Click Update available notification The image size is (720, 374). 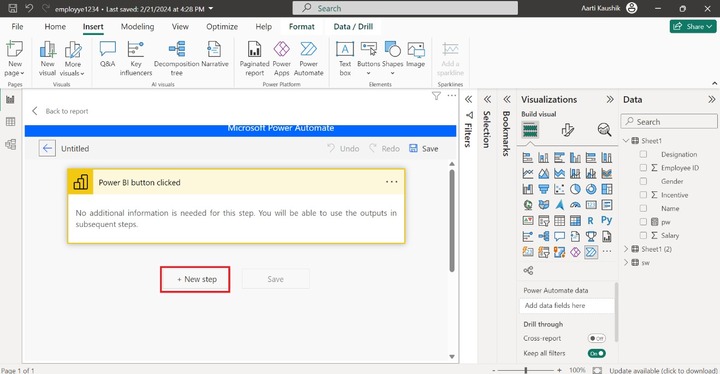[663, 370]
